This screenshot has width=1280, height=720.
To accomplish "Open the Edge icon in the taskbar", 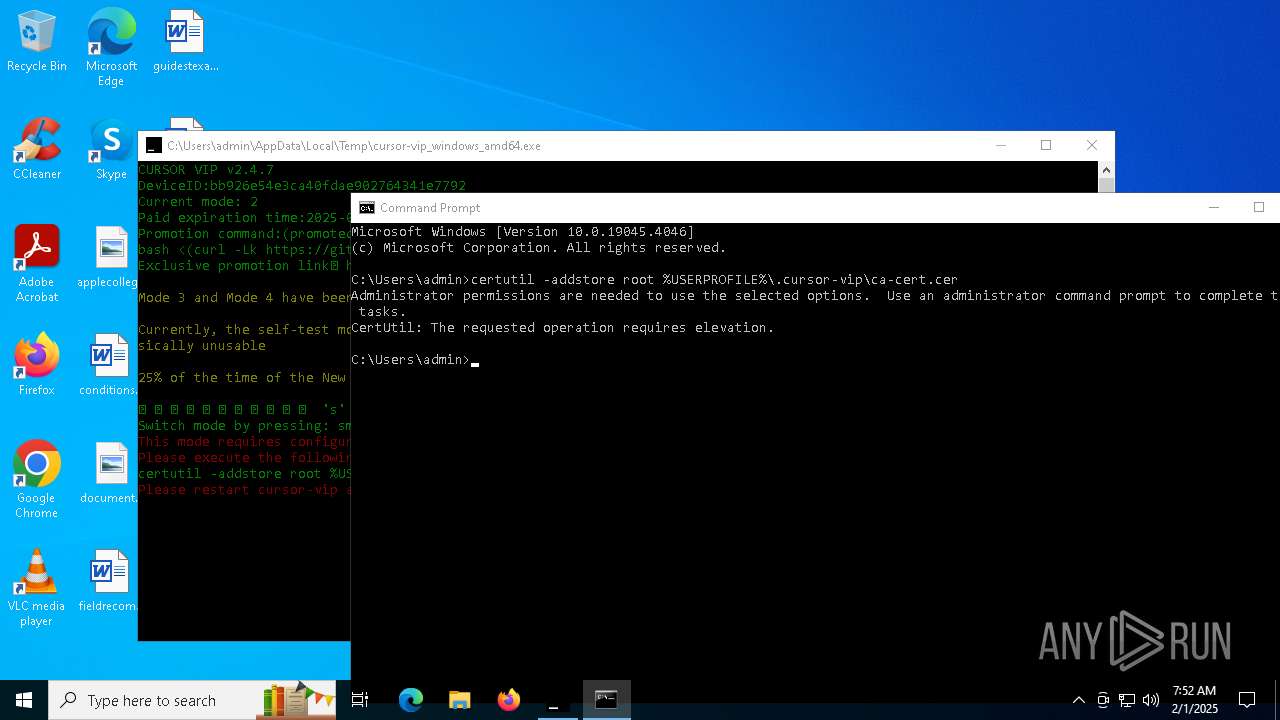I will (x=411, y=700).
